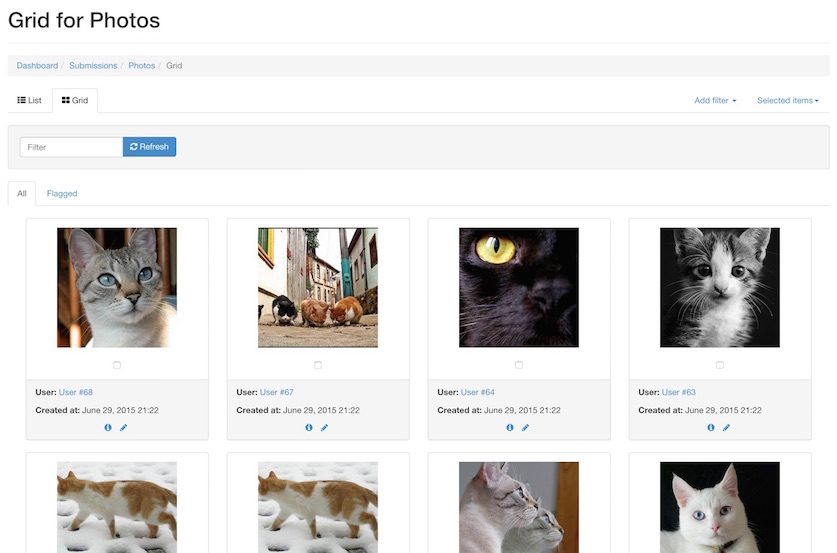Viewport: 837px width, 553px height.
Task: Click the Grid breadcrumb text
Action: coord(174,66)
